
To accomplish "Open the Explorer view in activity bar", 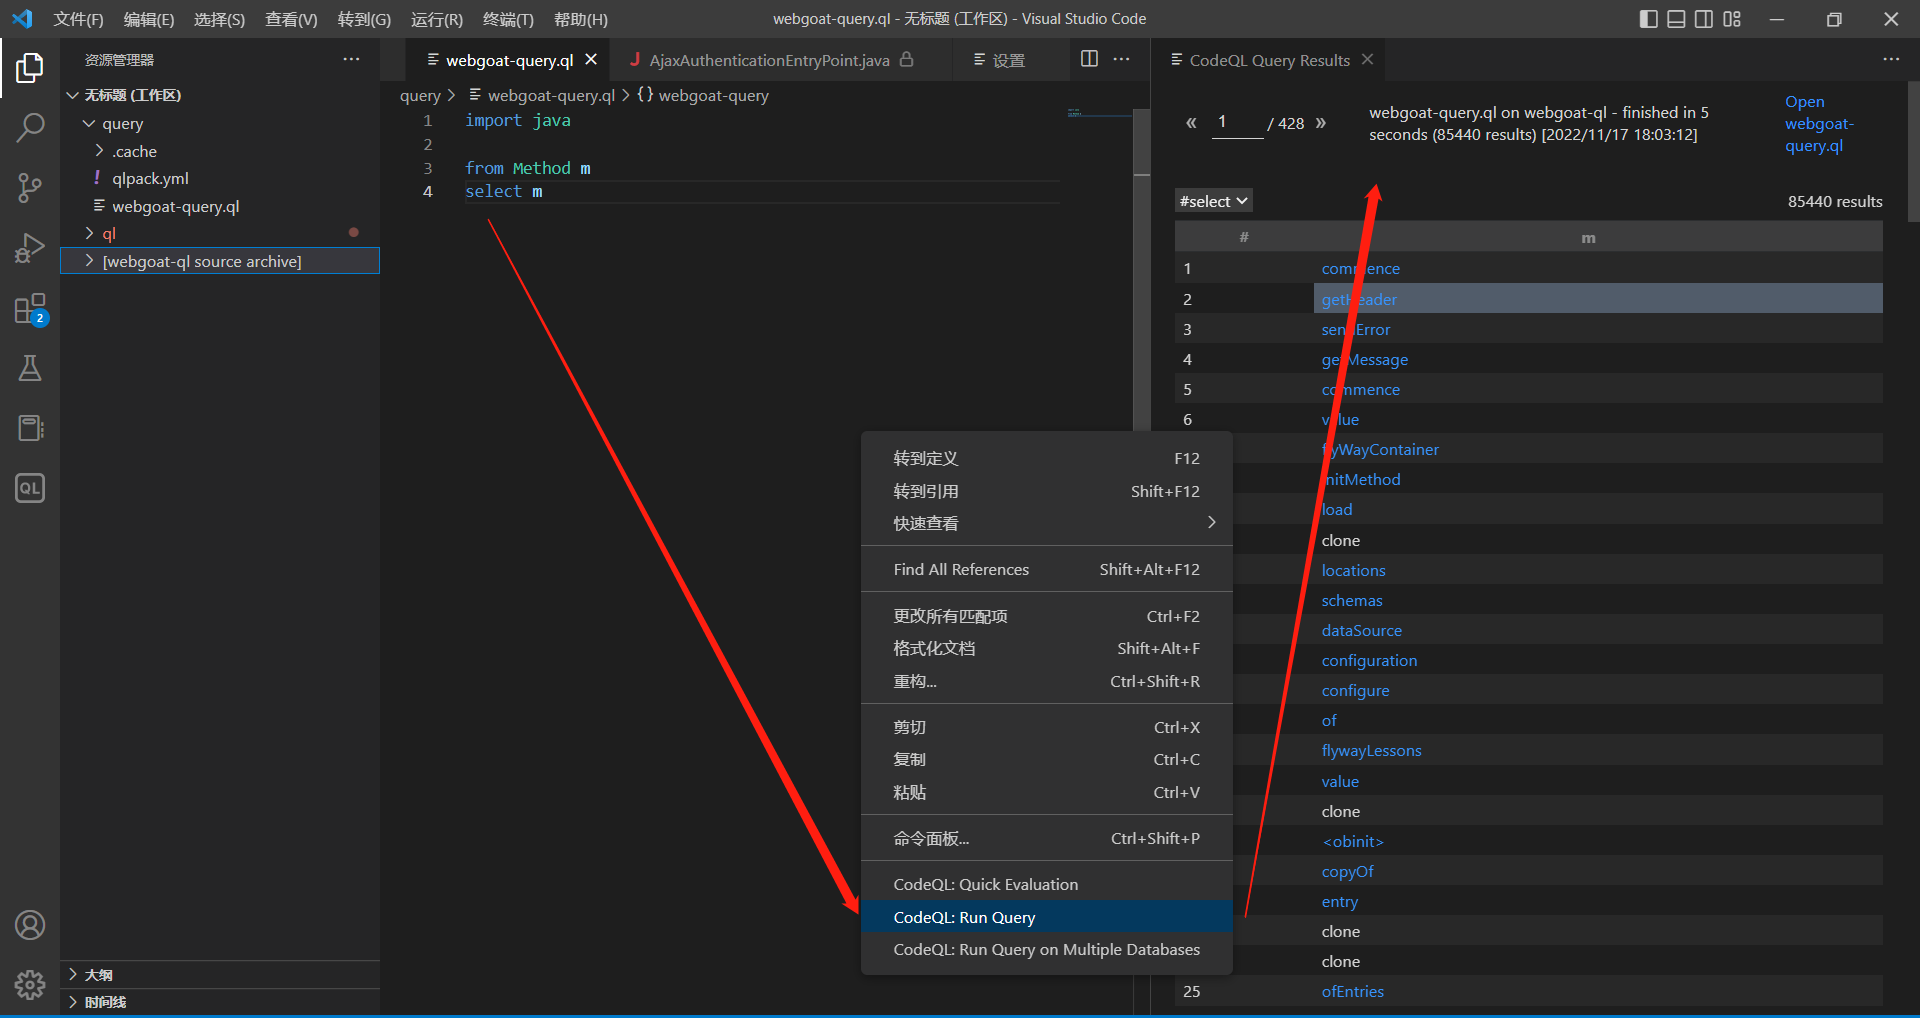I will [x=30, y=68].
